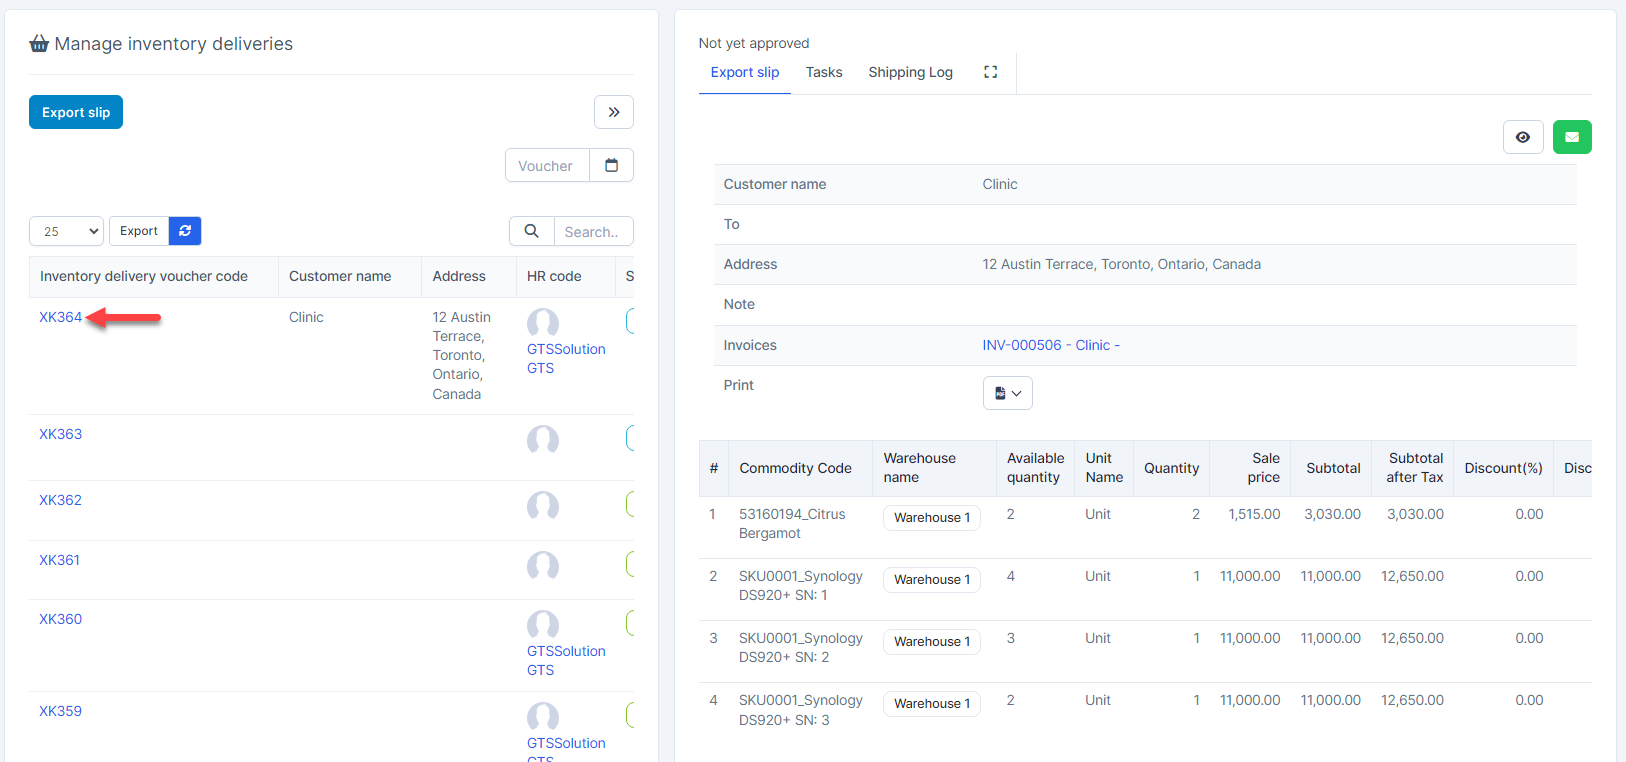Click the basket icon beside Manage inventory deliveries
Image resolution: width=1626 pixels, height=762 pixels.
tap(39, 43)
